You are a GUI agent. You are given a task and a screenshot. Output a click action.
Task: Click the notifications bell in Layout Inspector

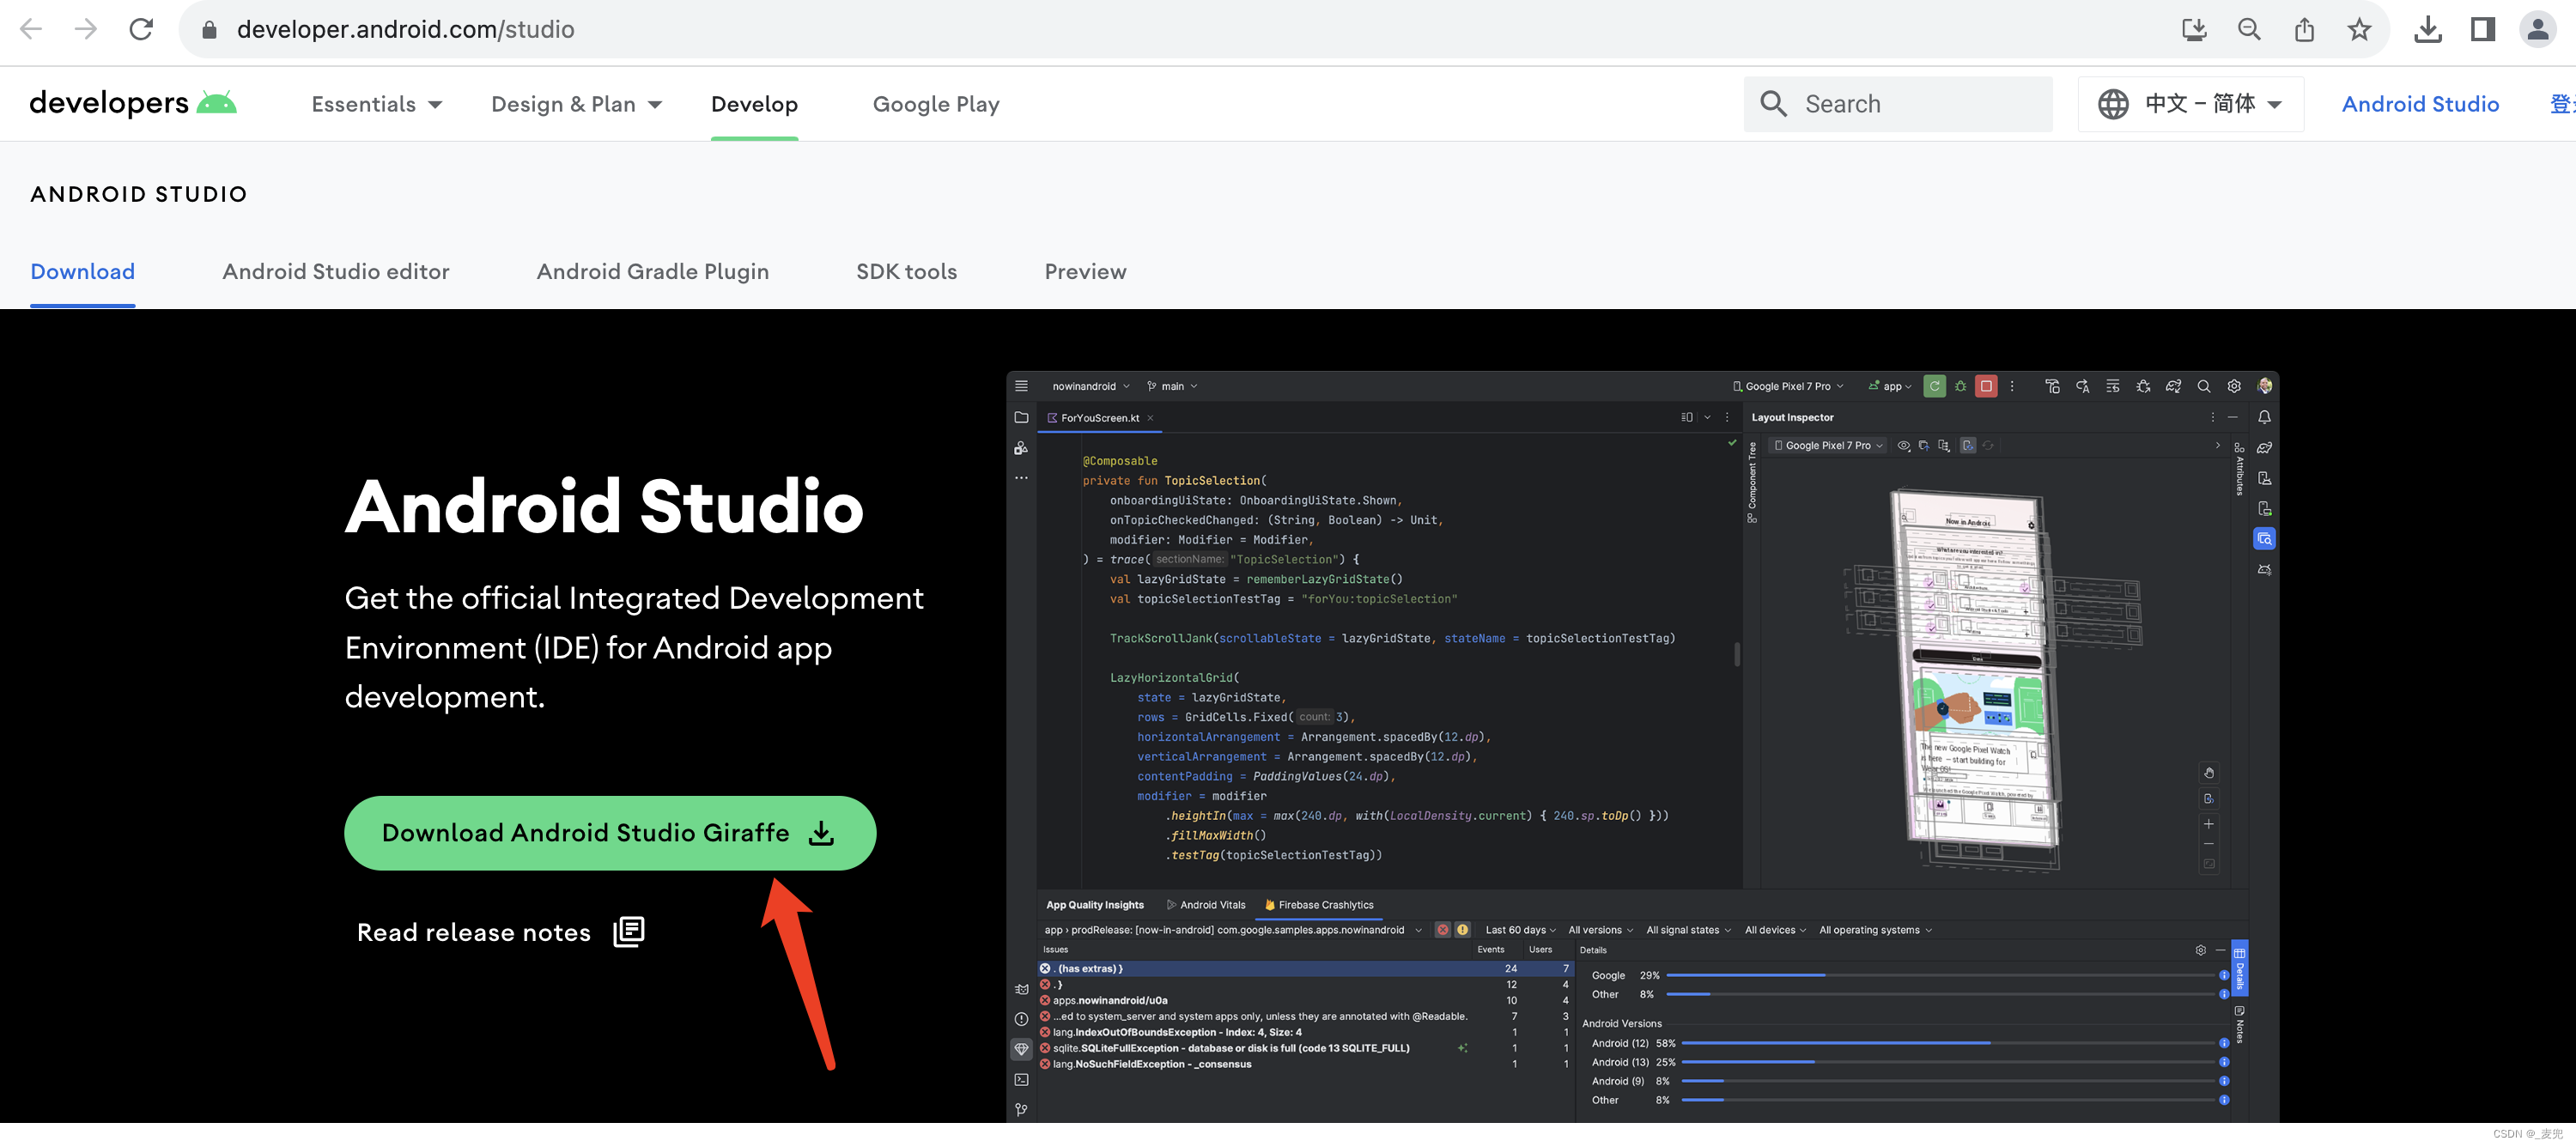pyautogui.click(x=2265, y=418)
